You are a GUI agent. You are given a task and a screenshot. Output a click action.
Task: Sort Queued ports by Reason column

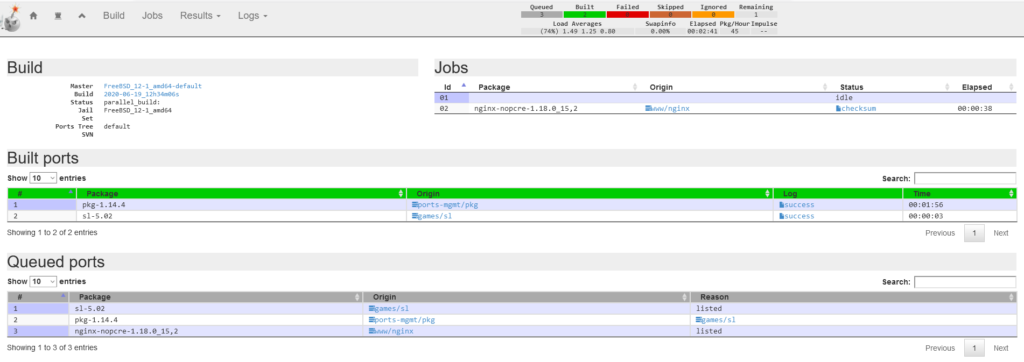click(854, 297)
